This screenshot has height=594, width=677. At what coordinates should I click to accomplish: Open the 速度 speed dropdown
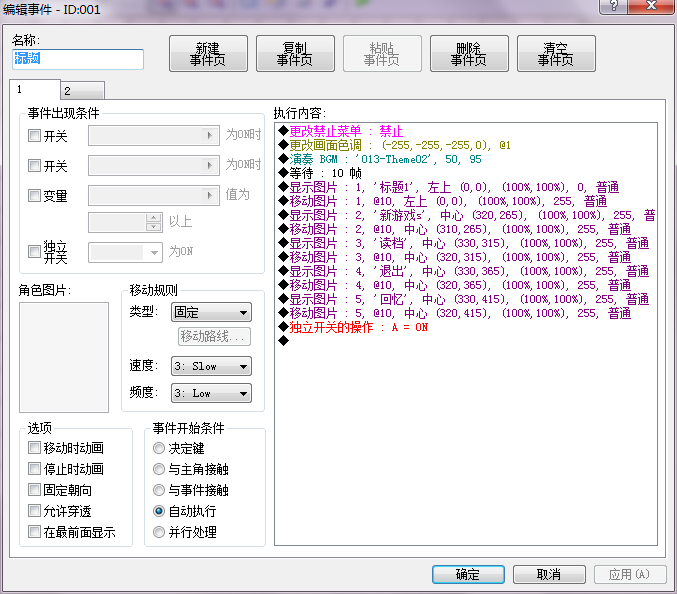[211, 366]
